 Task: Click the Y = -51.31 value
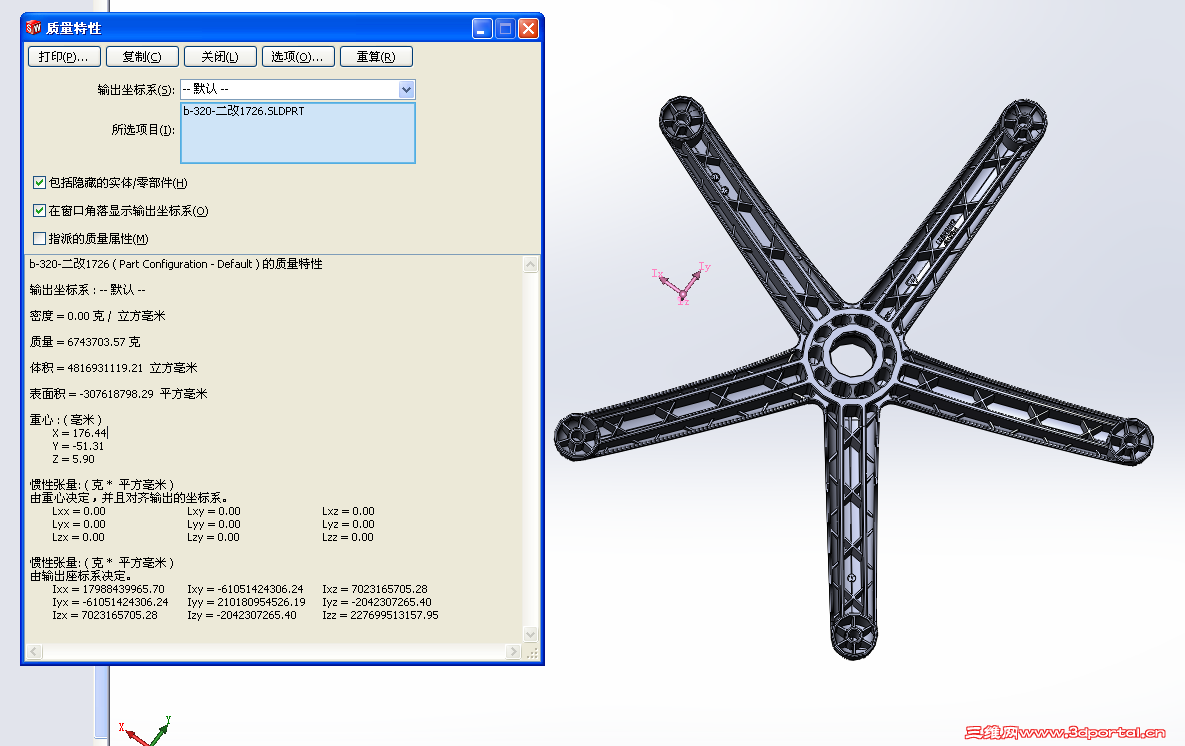(78, 446)
